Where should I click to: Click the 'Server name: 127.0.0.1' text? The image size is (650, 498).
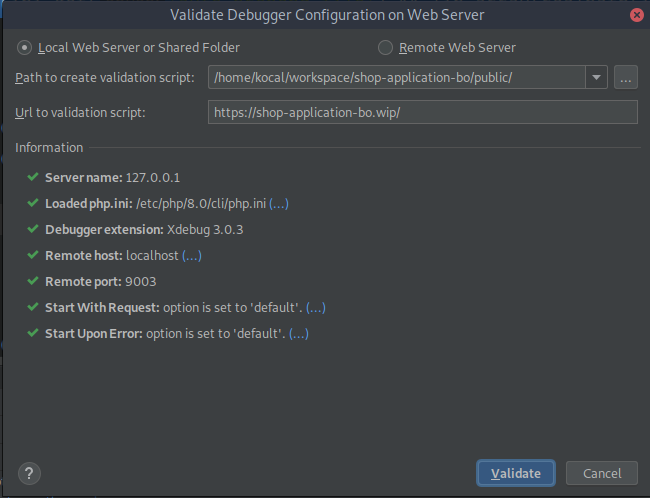coord(112,177)
